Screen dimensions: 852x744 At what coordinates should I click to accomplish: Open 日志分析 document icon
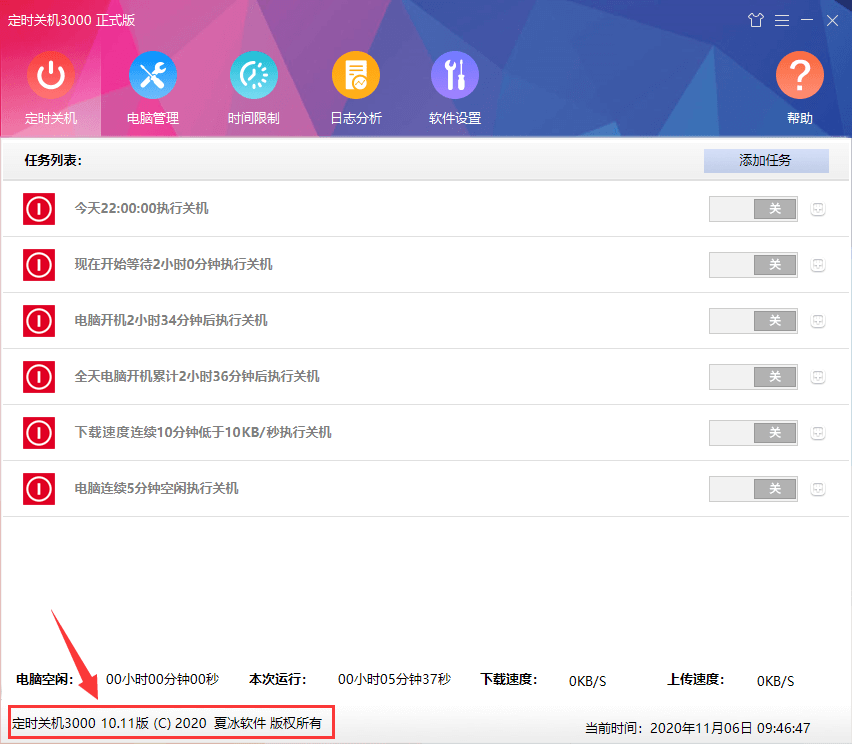(356, 75)
